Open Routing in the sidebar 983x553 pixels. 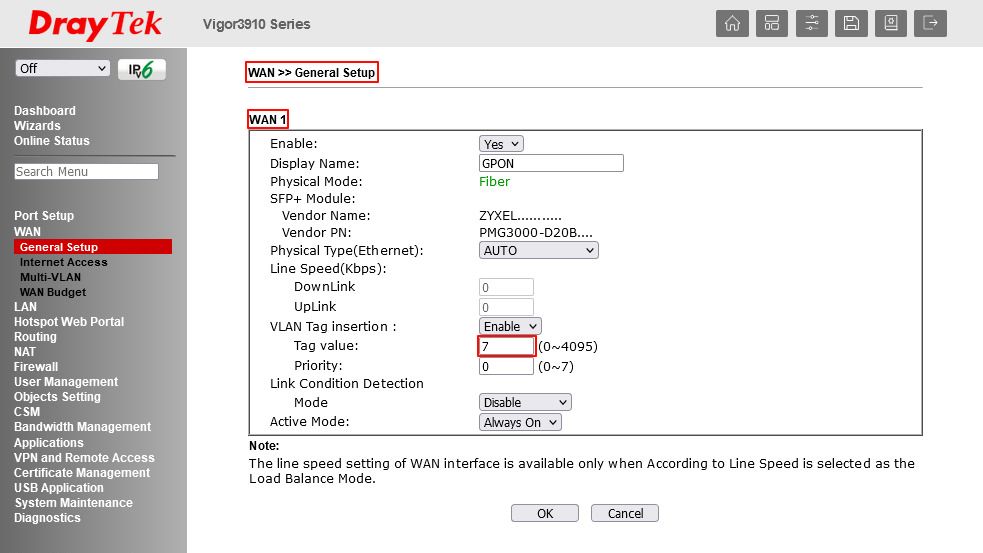[x=35, y=337]
